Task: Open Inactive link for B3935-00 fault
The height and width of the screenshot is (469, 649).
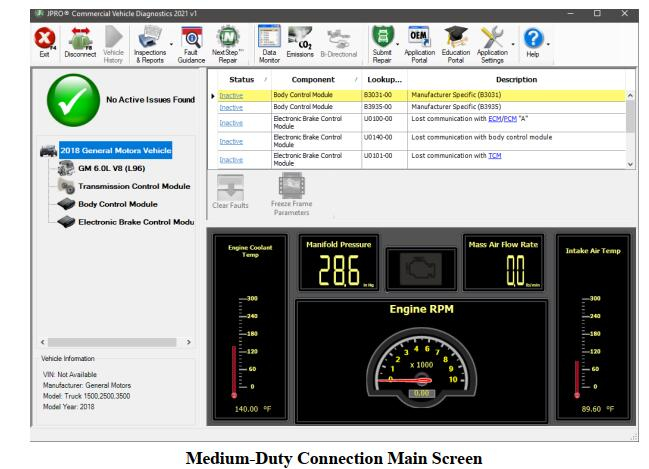Action: [231, 108]
